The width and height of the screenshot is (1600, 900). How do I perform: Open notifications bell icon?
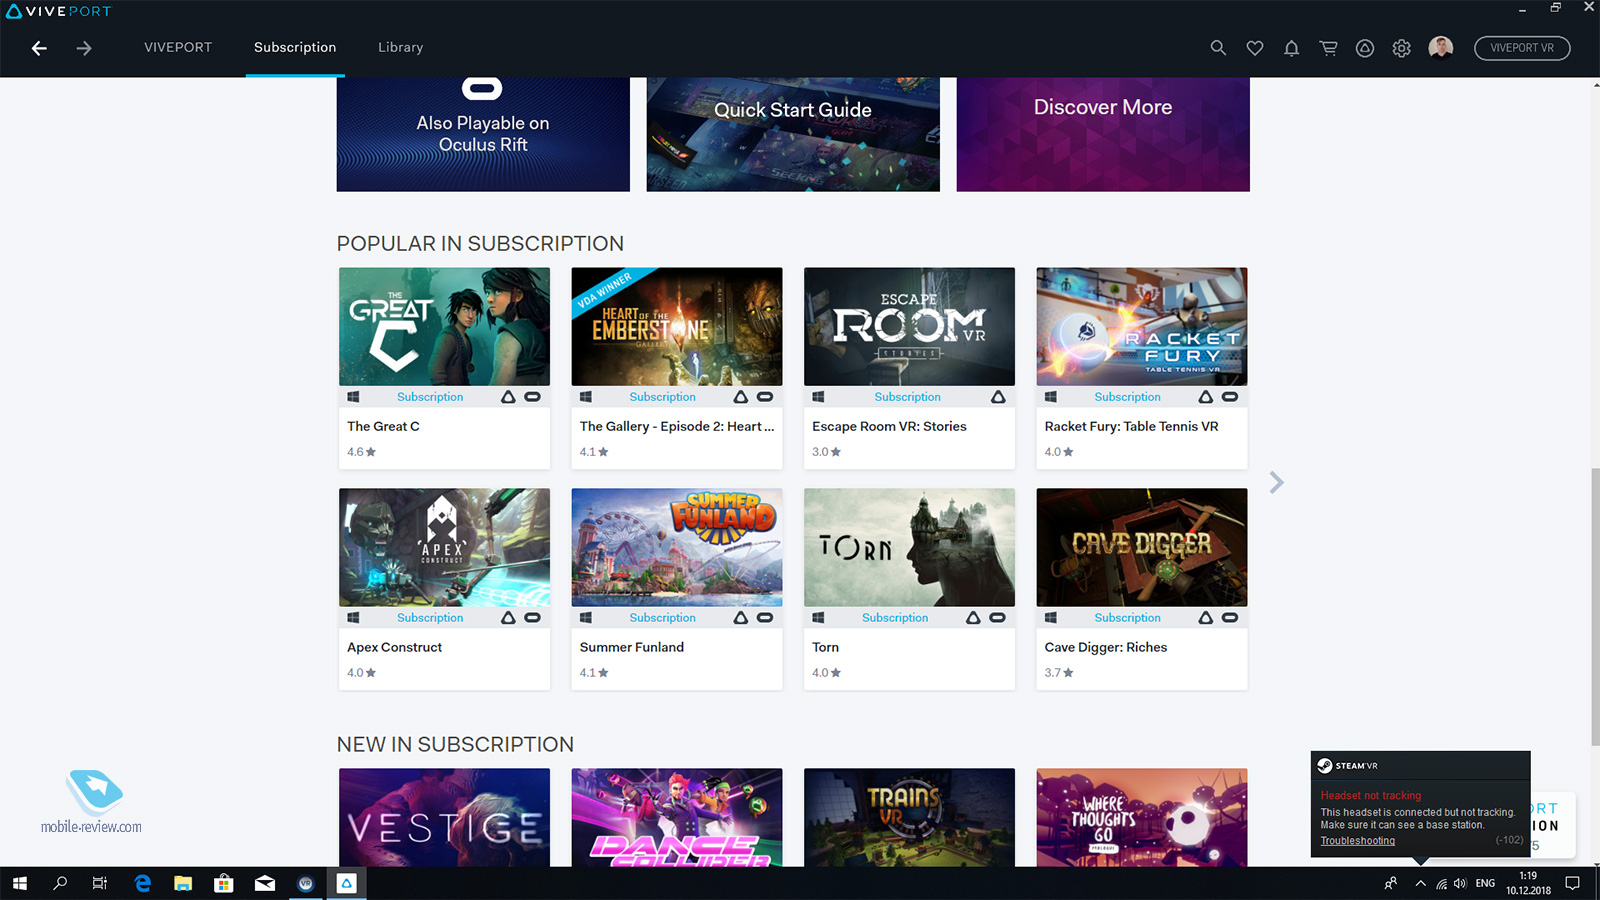pos(1292,48)
